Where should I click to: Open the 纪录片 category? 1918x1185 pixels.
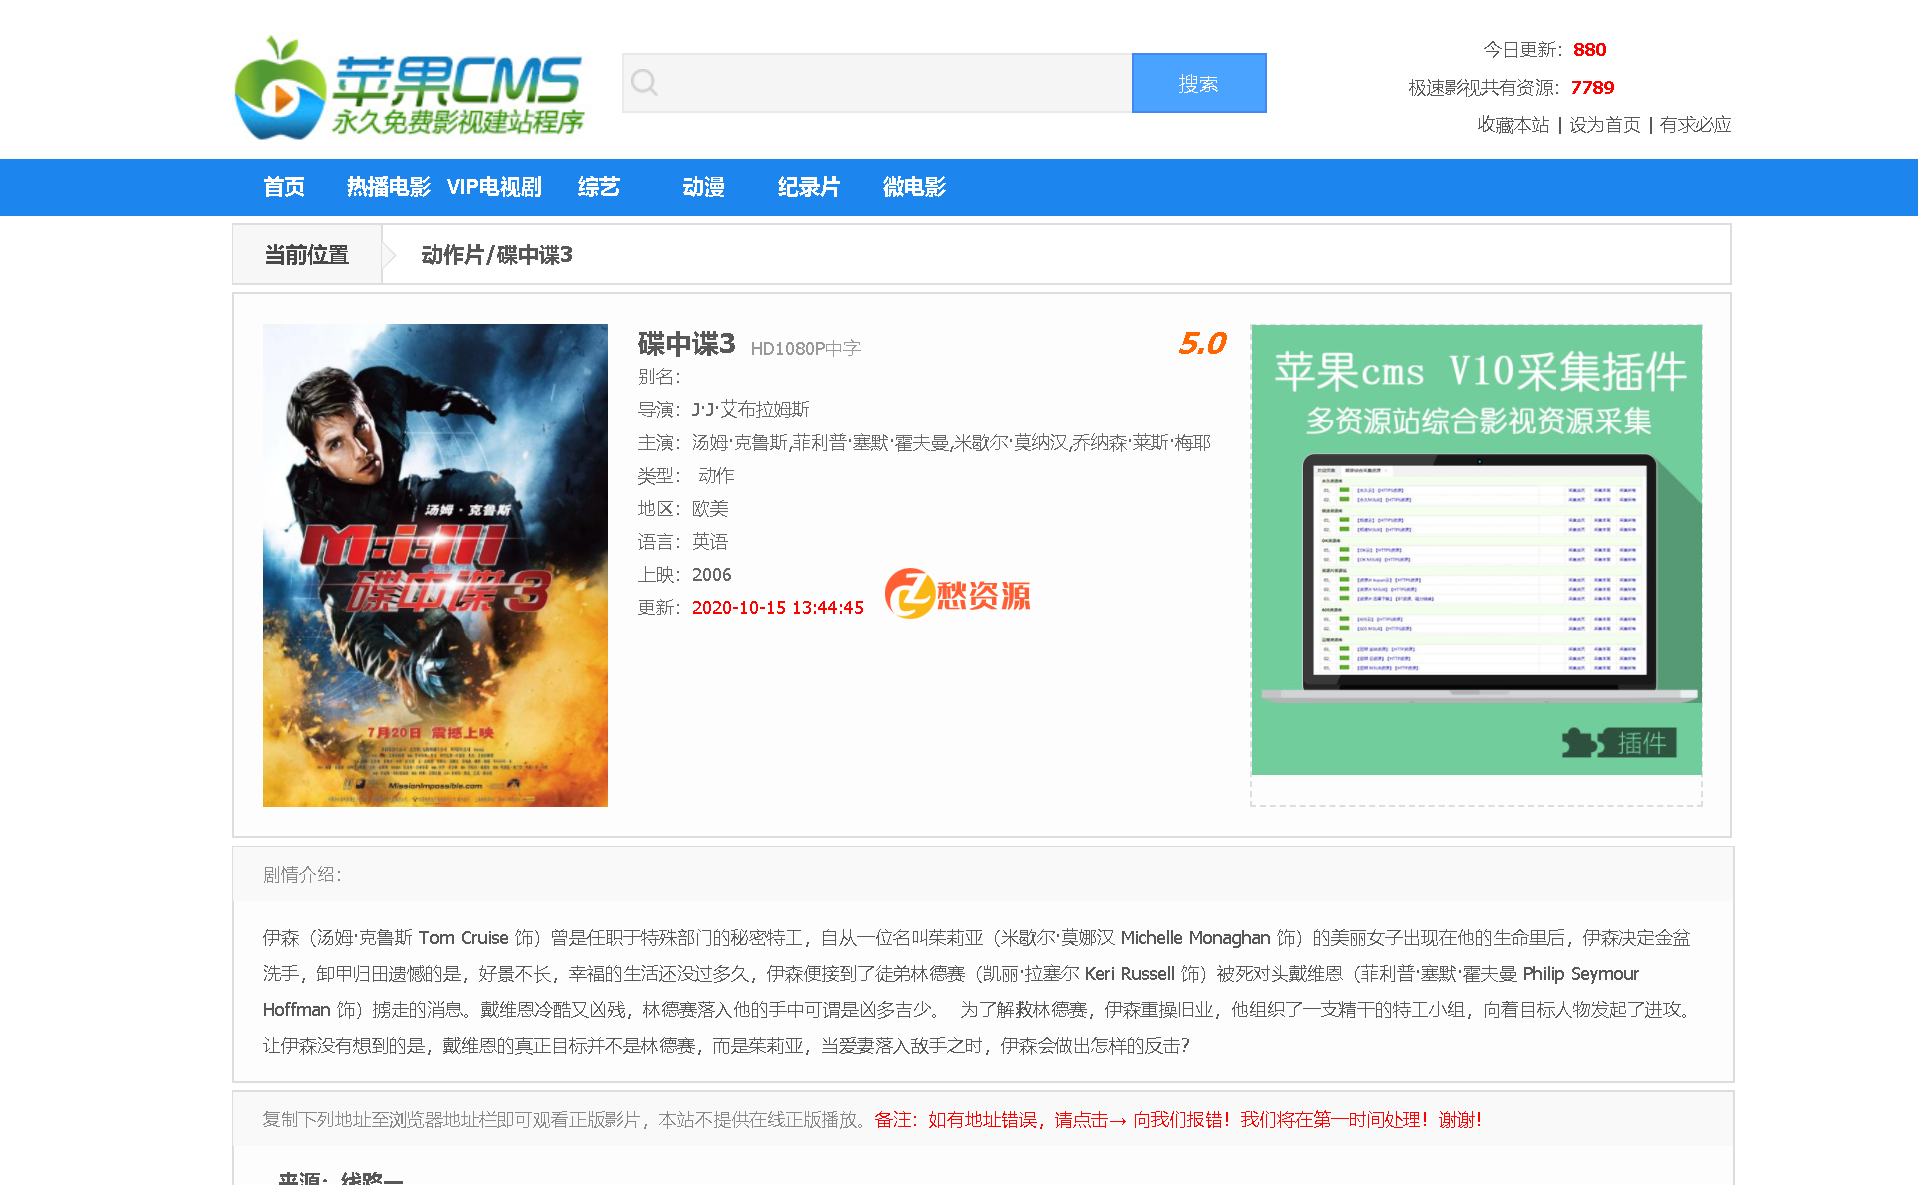point(809,187)
